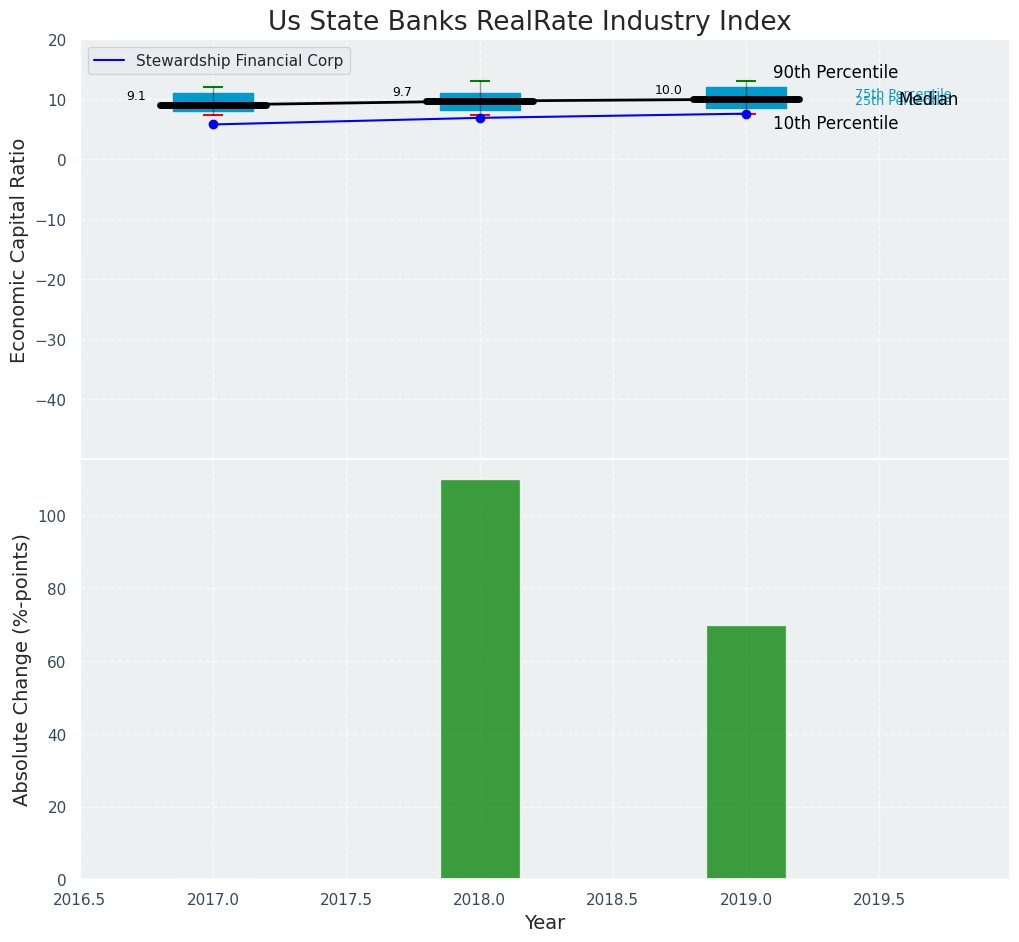Select the 2018 green bar
This screenshot has height=942, width=1019.
[x=480, y=679]
